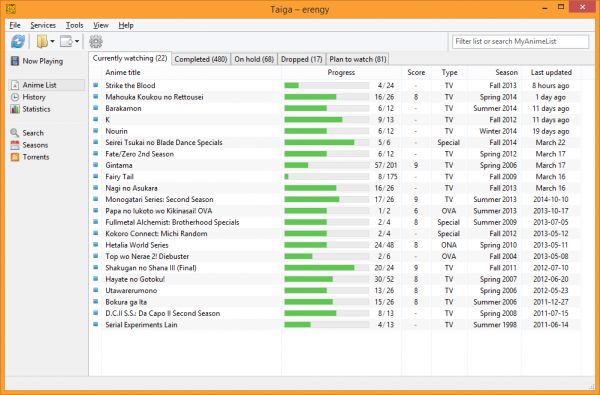Click the Mahouka Koukou no Rettousei status icon
The image size is (600, 395).
(96, 96)
